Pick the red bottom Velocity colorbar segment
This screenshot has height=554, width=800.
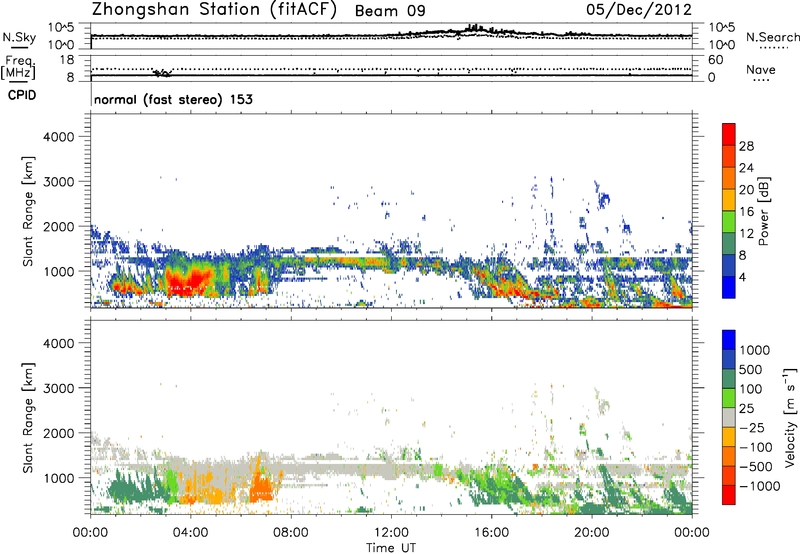coord(729,495)
